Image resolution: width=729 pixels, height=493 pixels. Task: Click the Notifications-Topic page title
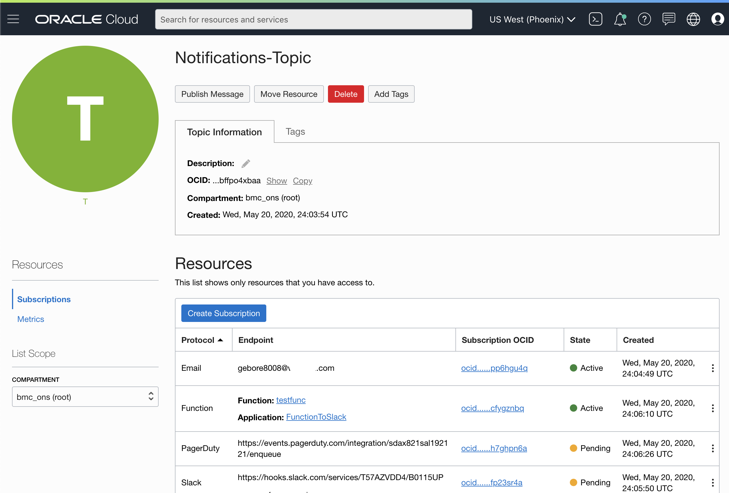click(x=243, y=58)
